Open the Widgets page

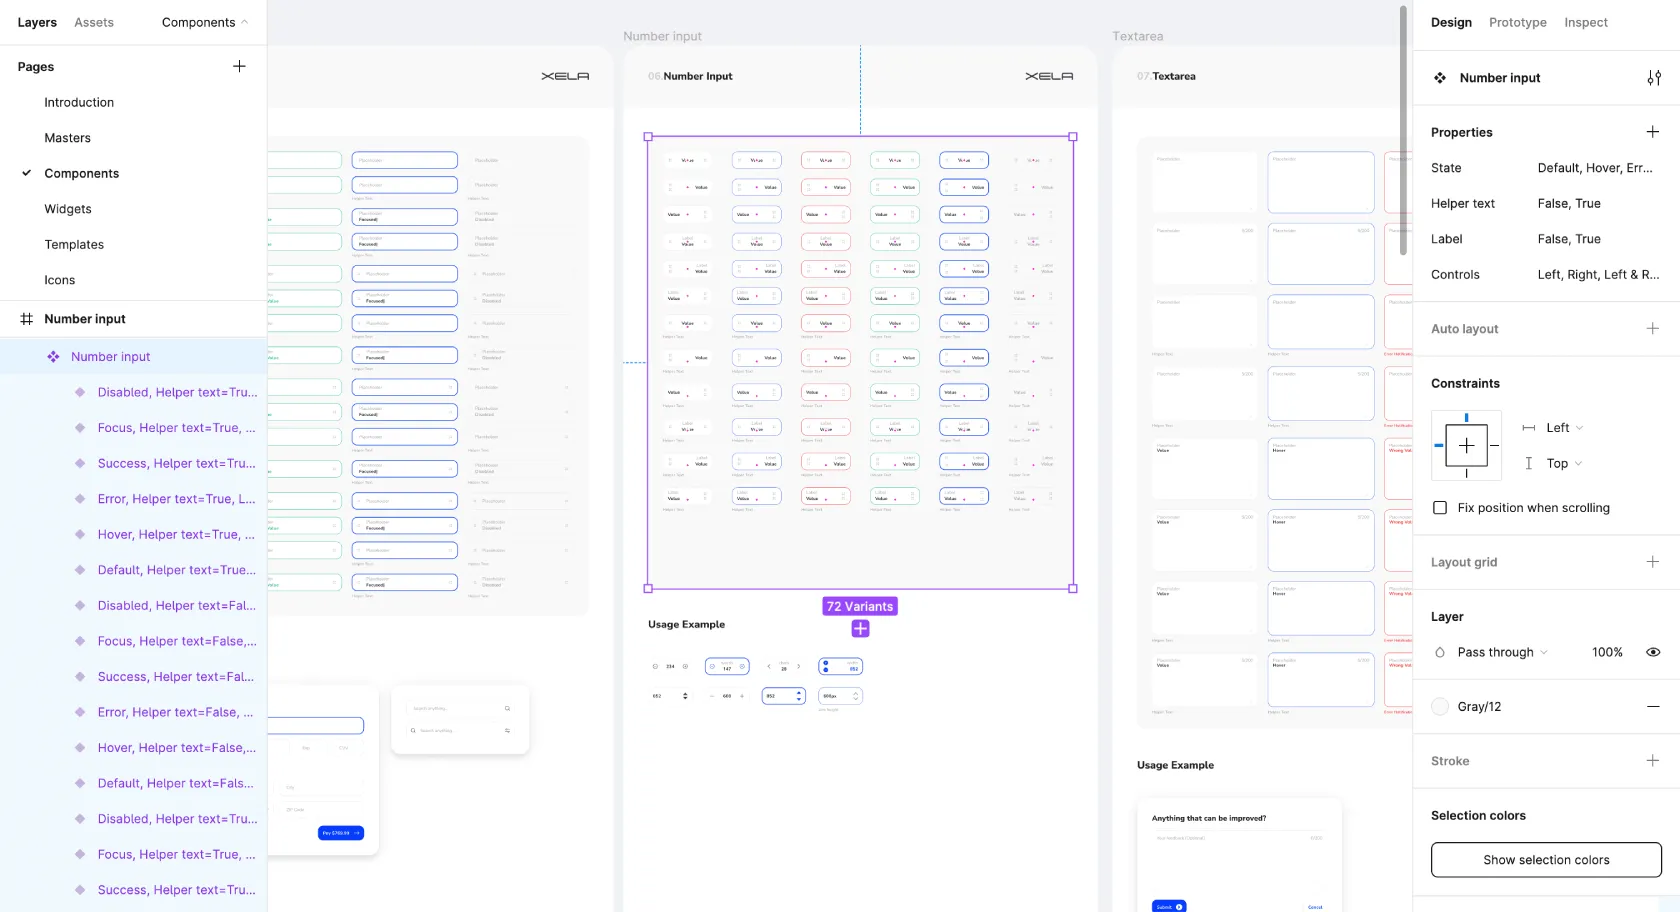point(68,209)
